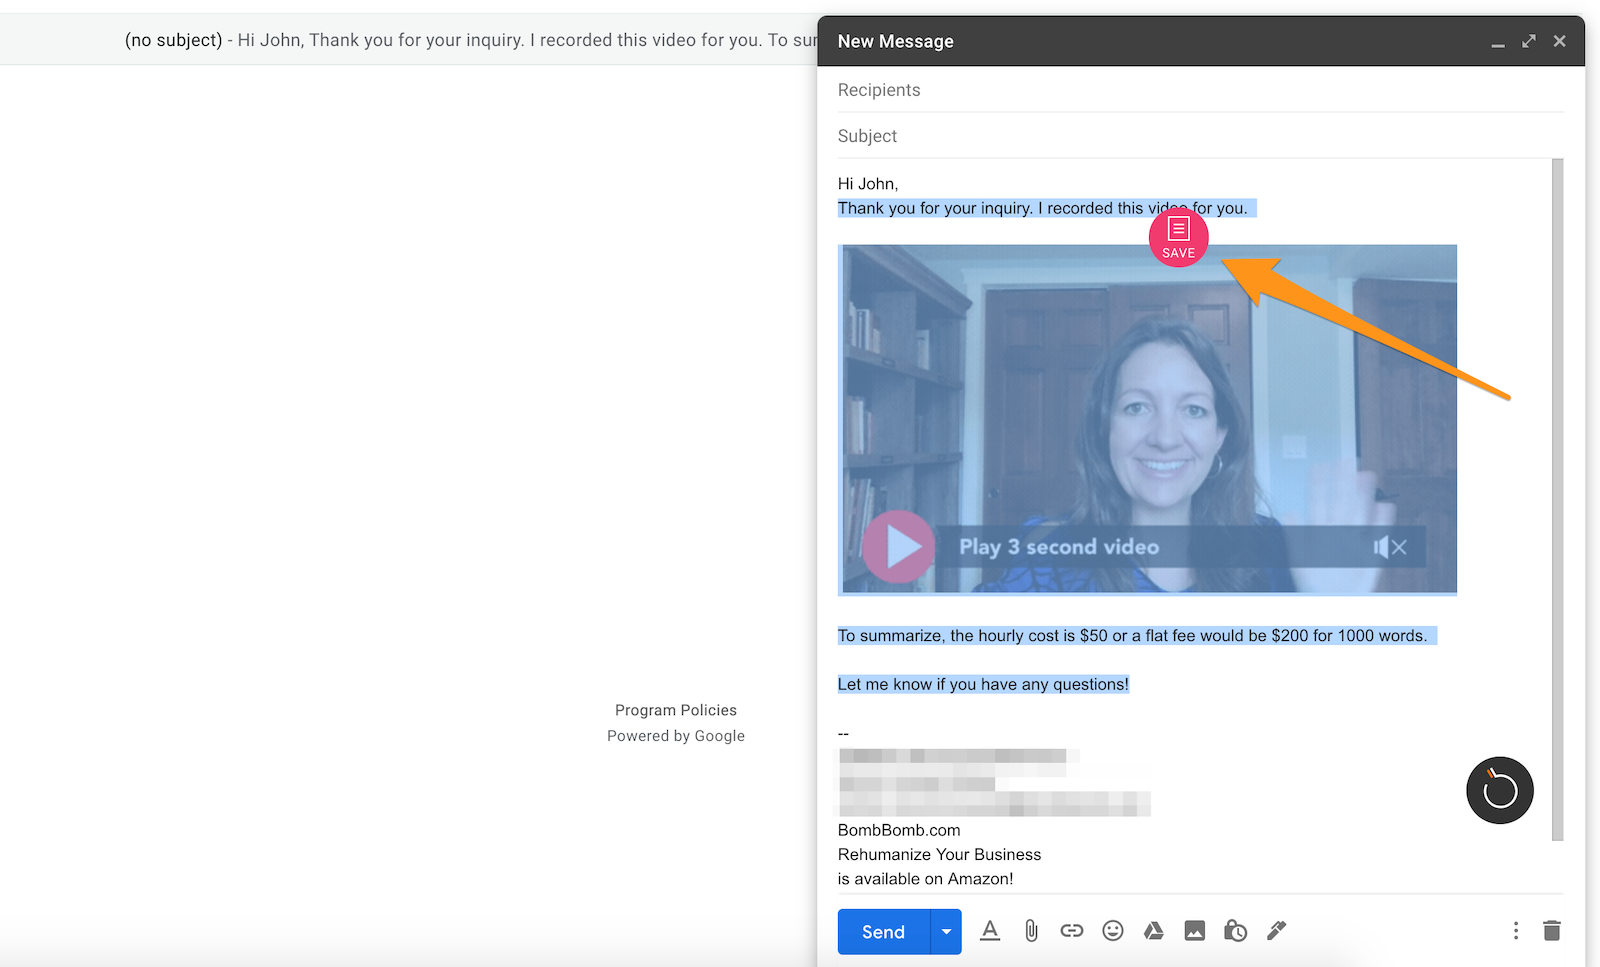
Task: Discard draft using the trash icon
Action: [1552, 931]
